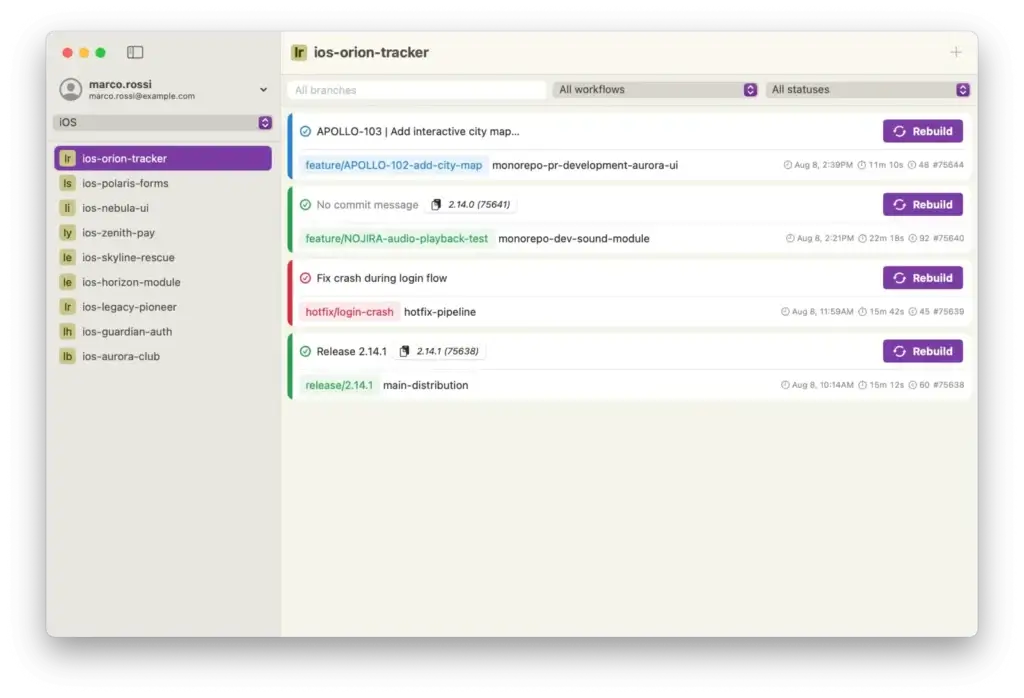Click the ios-nebula-ui app badge icon
The image size is (1024, 698).
(x=67, y=208)
